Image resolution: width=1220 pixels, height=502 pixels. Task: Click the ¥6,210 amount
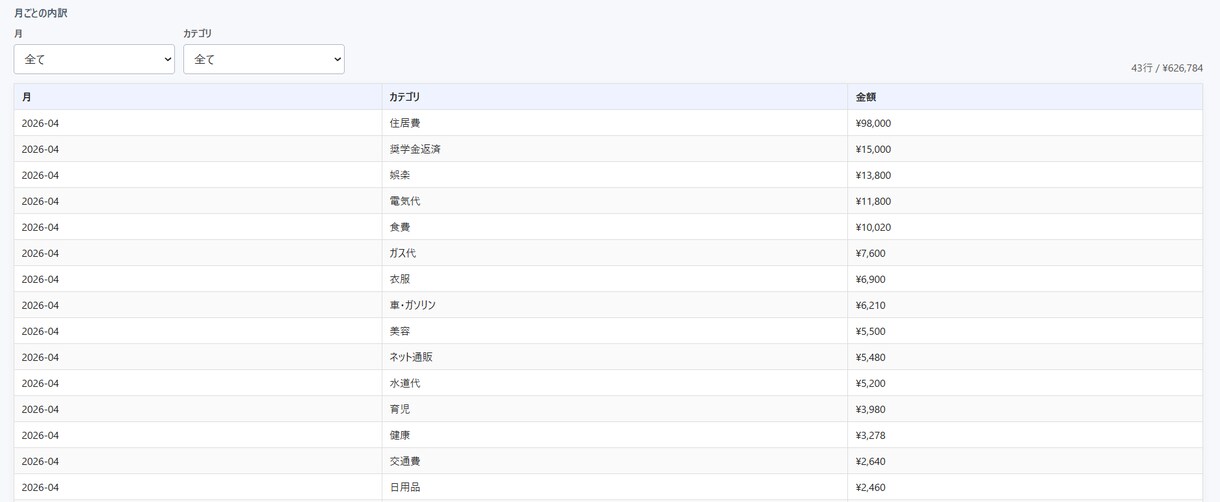[x=870, y=305]
